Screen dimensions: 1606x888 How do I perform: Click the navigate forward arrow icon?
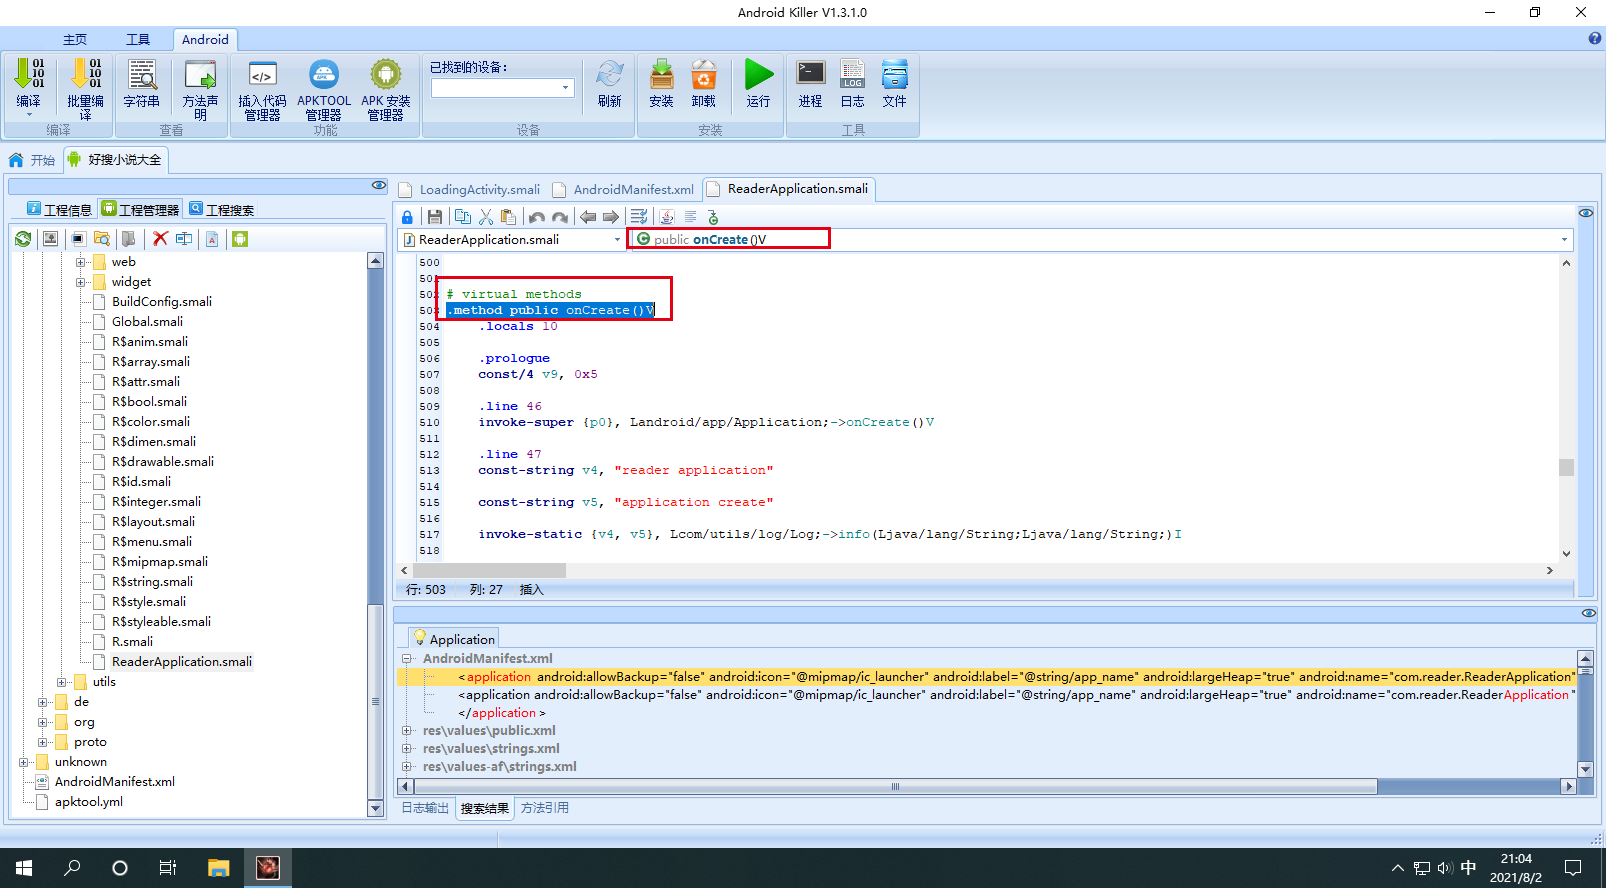click(611, 217)
